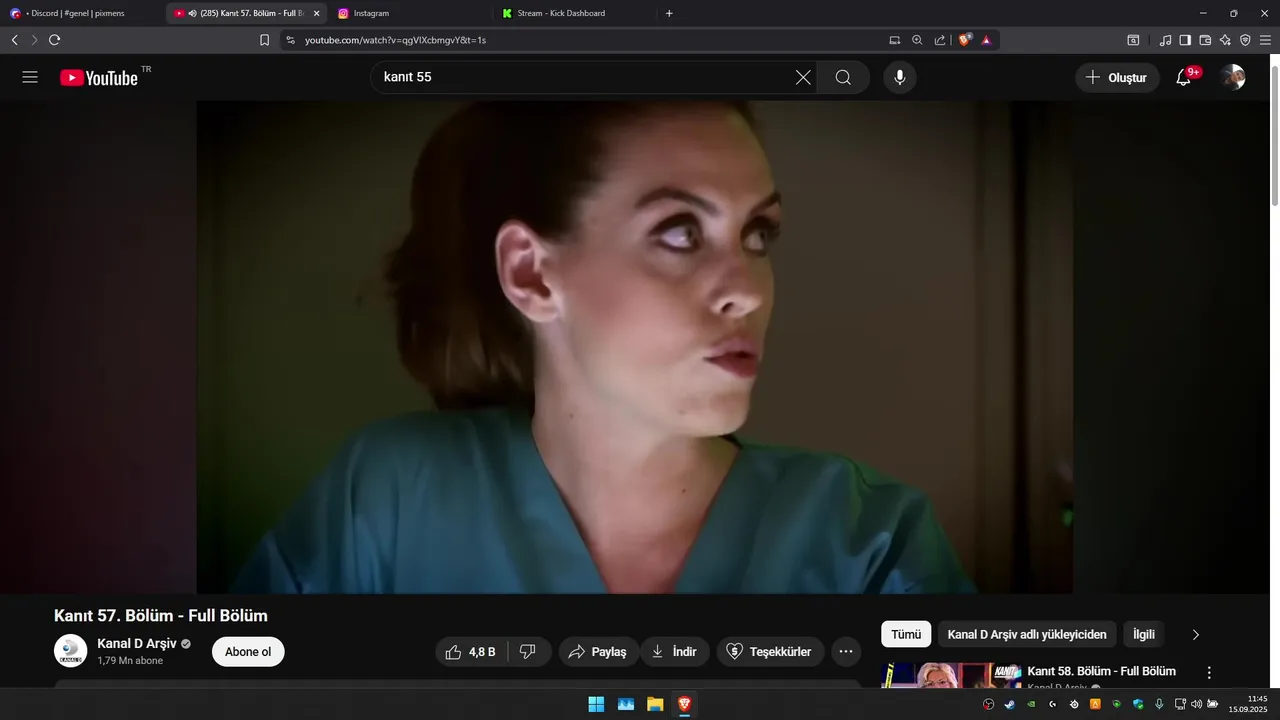
Task: Send thanks with Teşekkürler button
Action: click(x=771, y=652)
